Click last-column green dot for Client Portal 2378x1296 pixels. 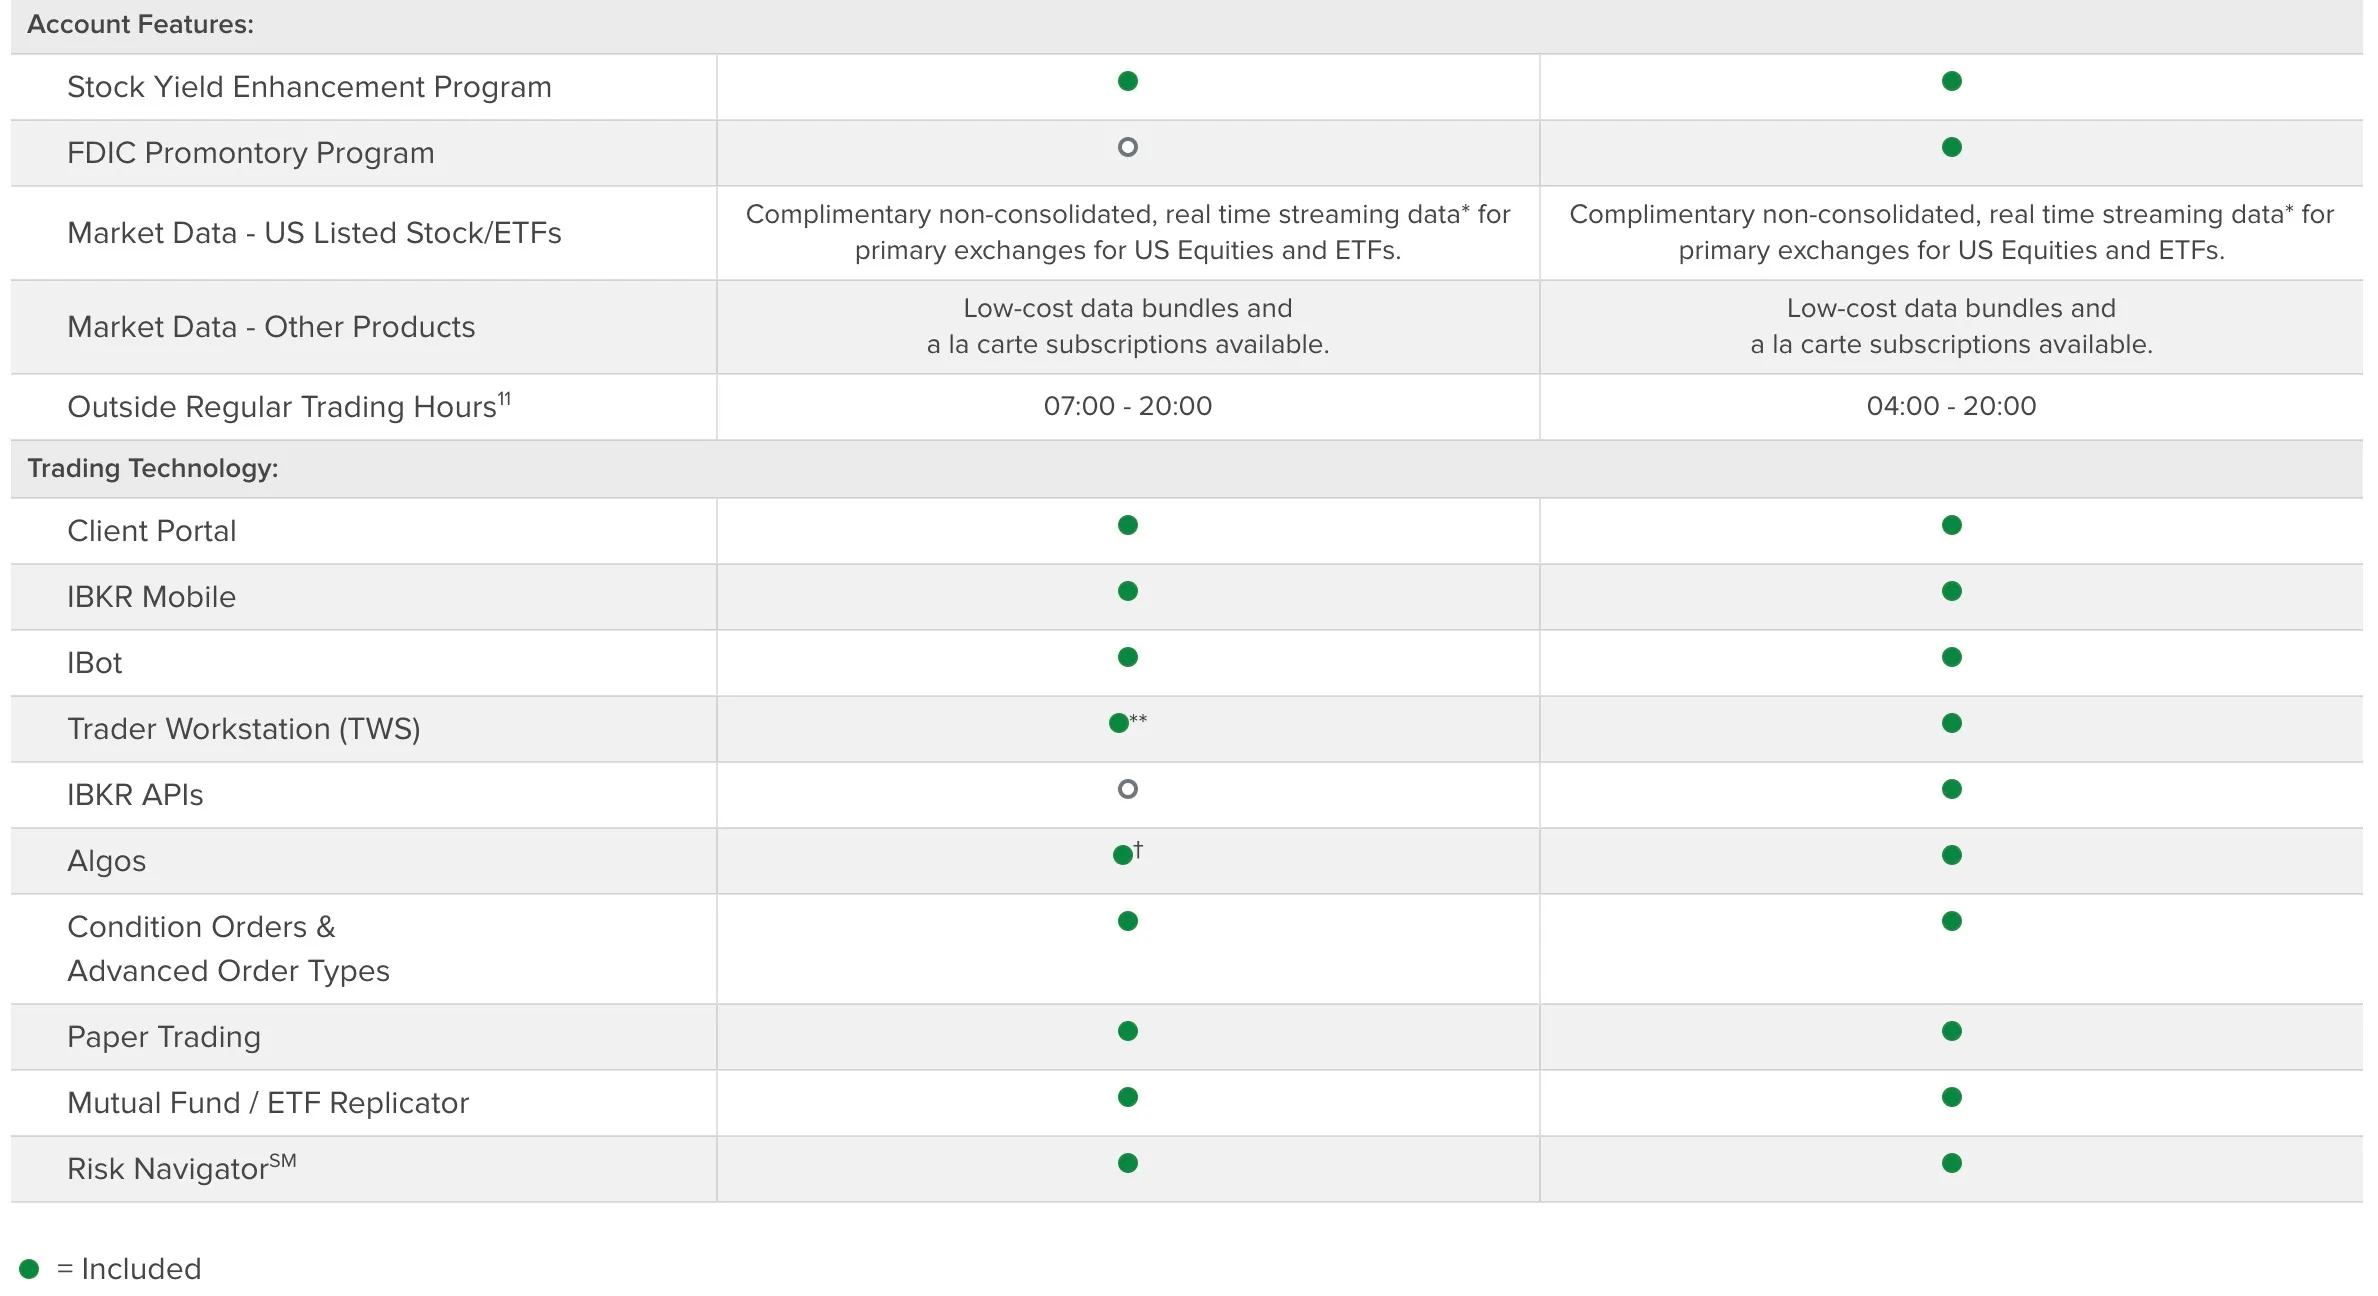1951,525
